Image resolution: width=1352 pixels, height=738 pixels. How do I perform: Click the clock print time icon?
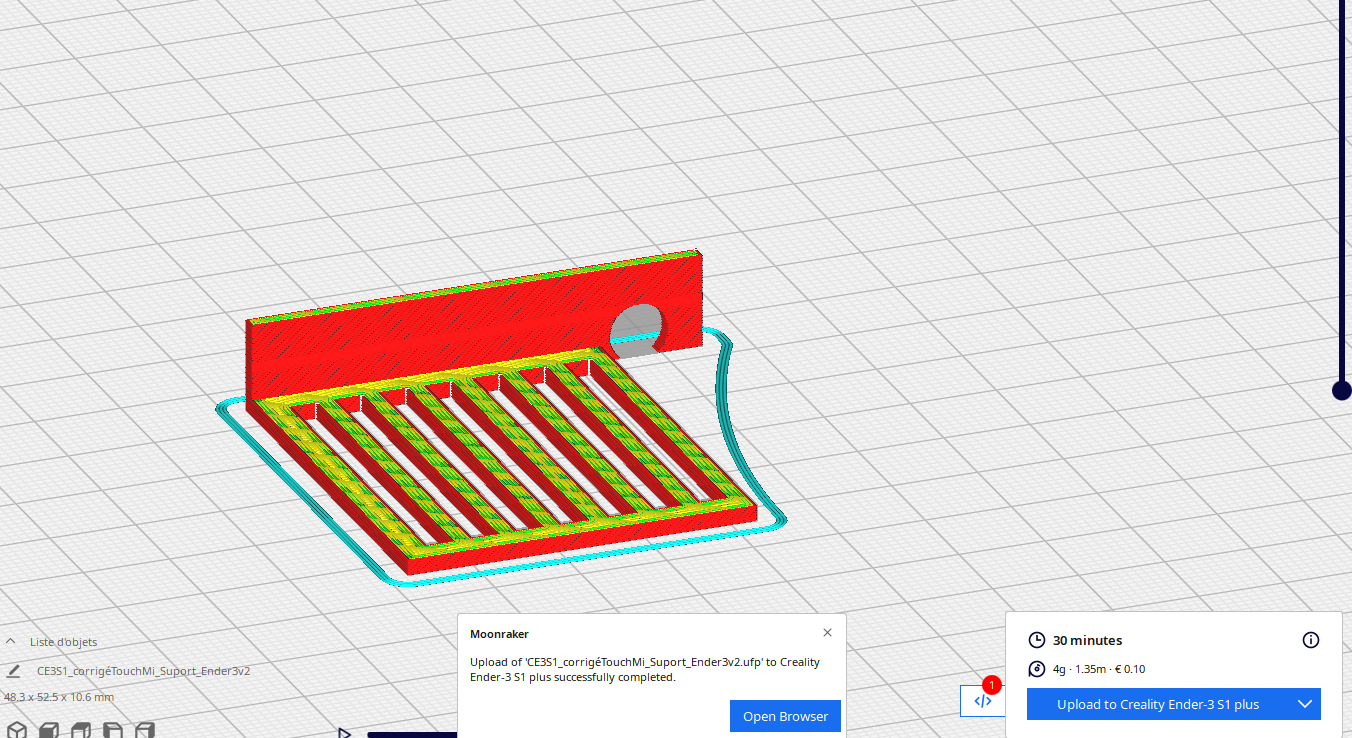click(1037, 640)
